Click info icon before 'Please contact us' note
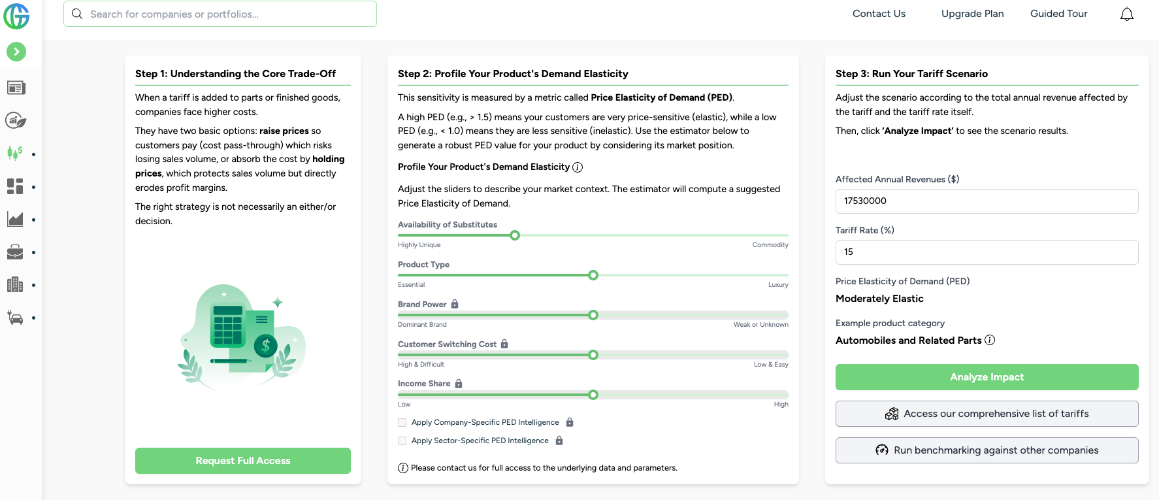Screen dimensions: 1159x500 pos(403,467)
